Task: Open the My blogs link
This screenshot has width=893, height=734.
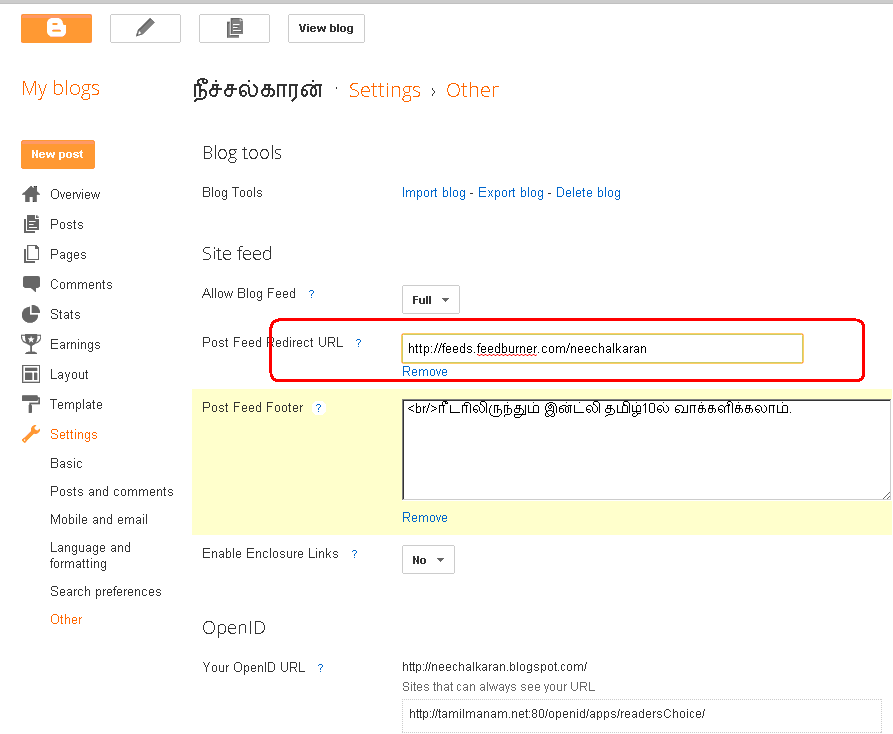Action: coord(60,89)
